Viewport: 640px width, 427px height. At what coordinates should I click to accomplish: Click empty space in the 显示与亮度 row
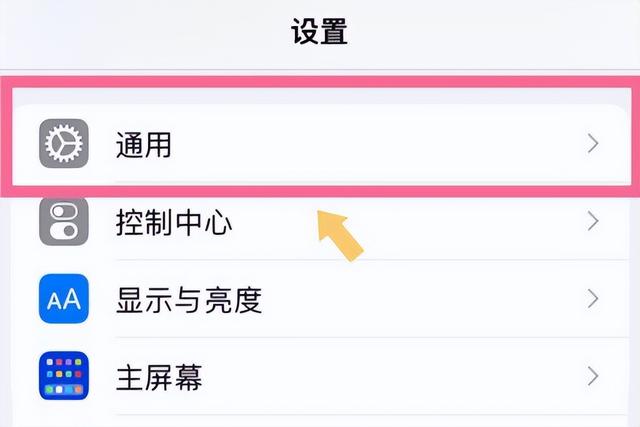coord(408,299)
